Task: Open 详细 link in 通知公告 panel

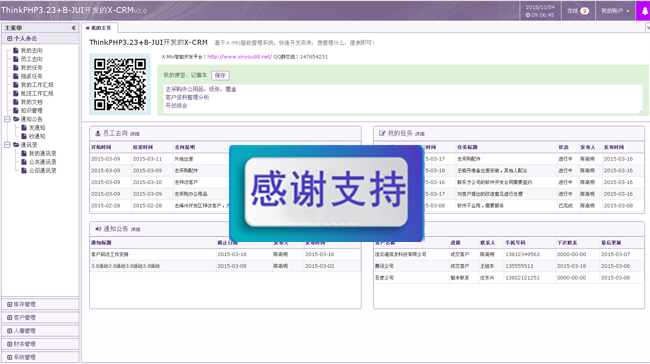Action: pos(136,229)
